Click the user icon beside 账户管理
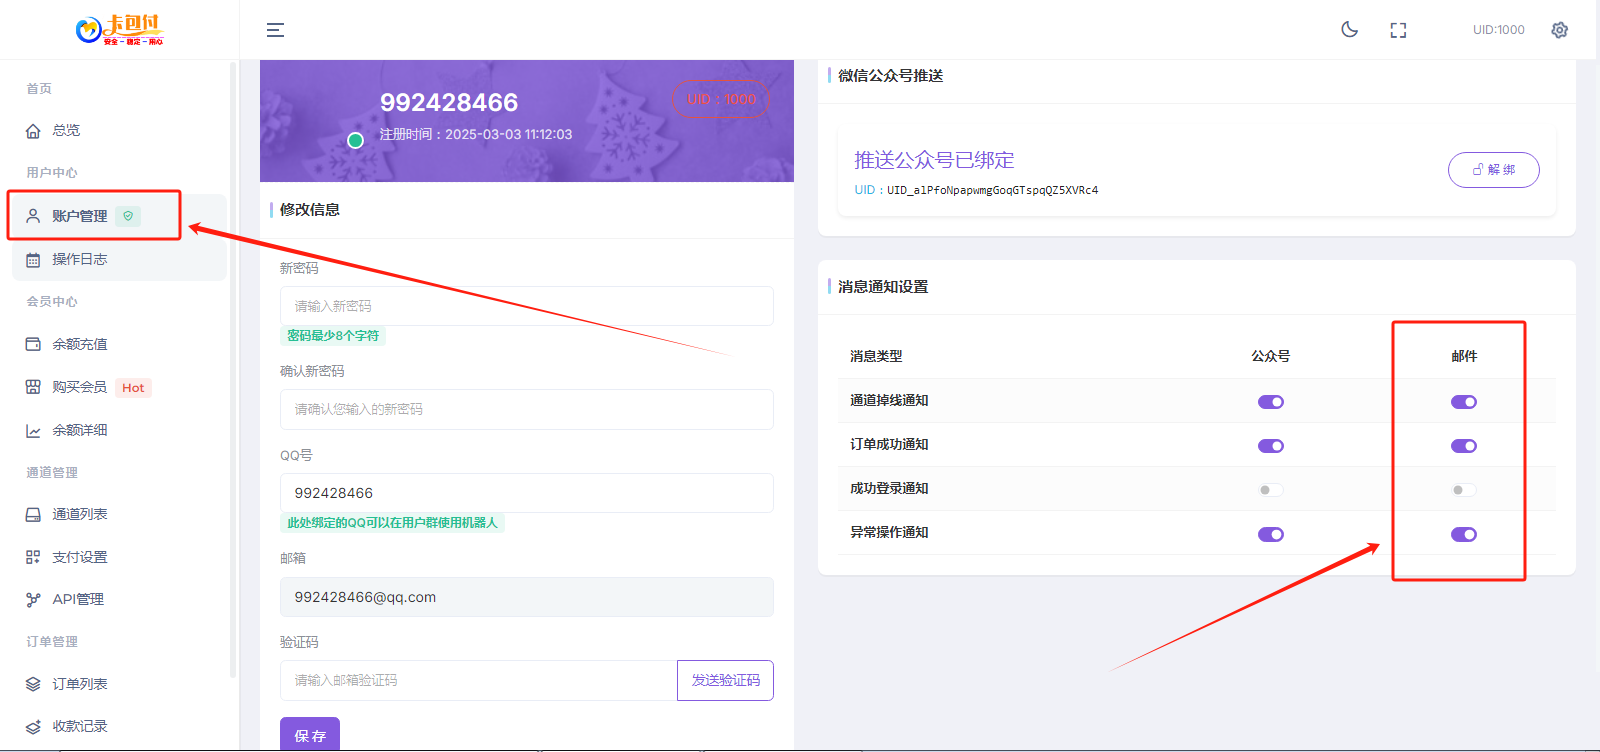 (33, 216)
